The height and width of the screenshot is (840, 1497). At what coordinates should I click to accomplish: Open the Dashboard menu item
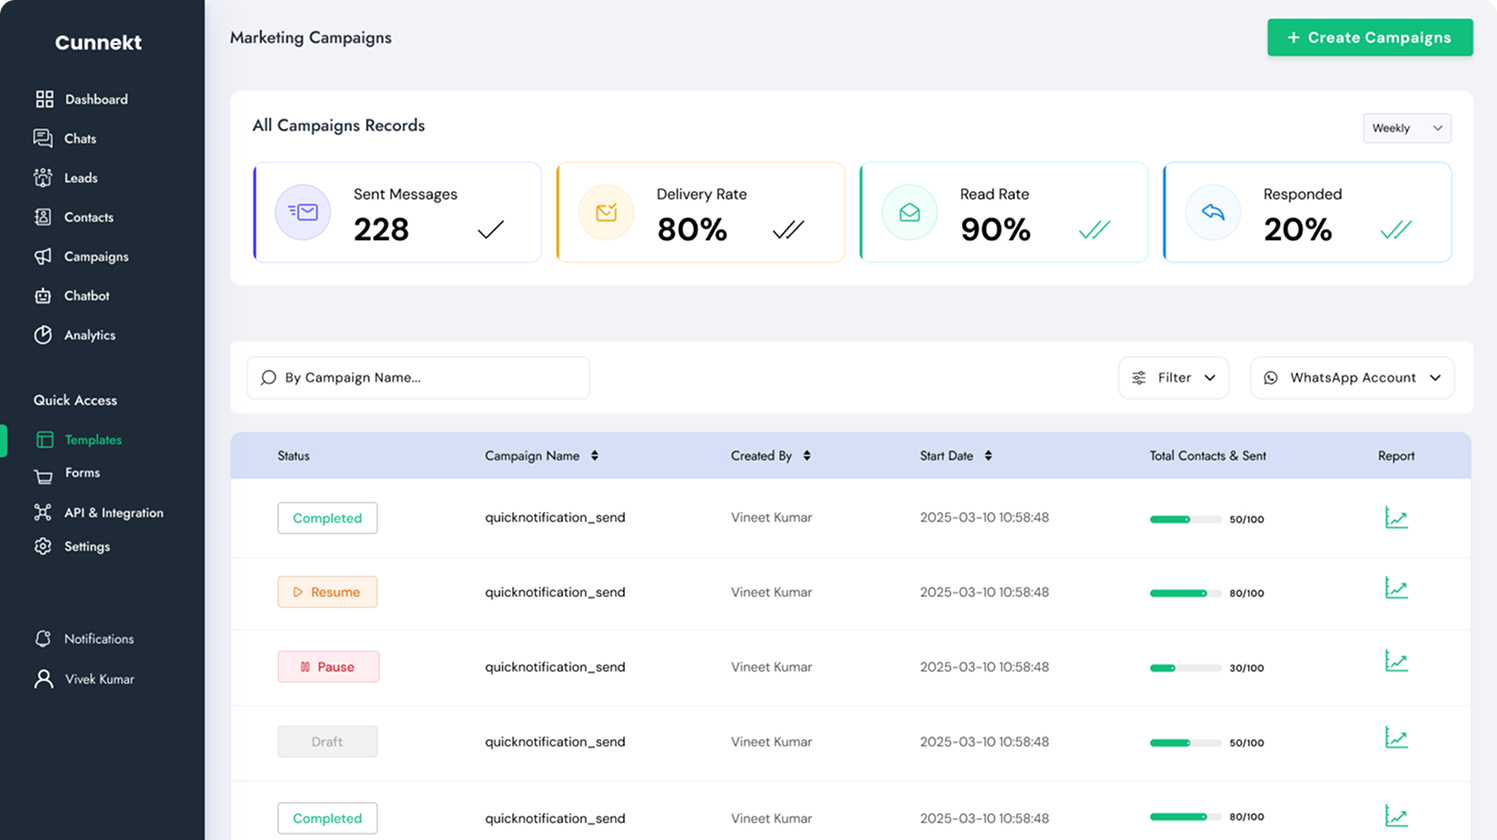pos(96,99)
